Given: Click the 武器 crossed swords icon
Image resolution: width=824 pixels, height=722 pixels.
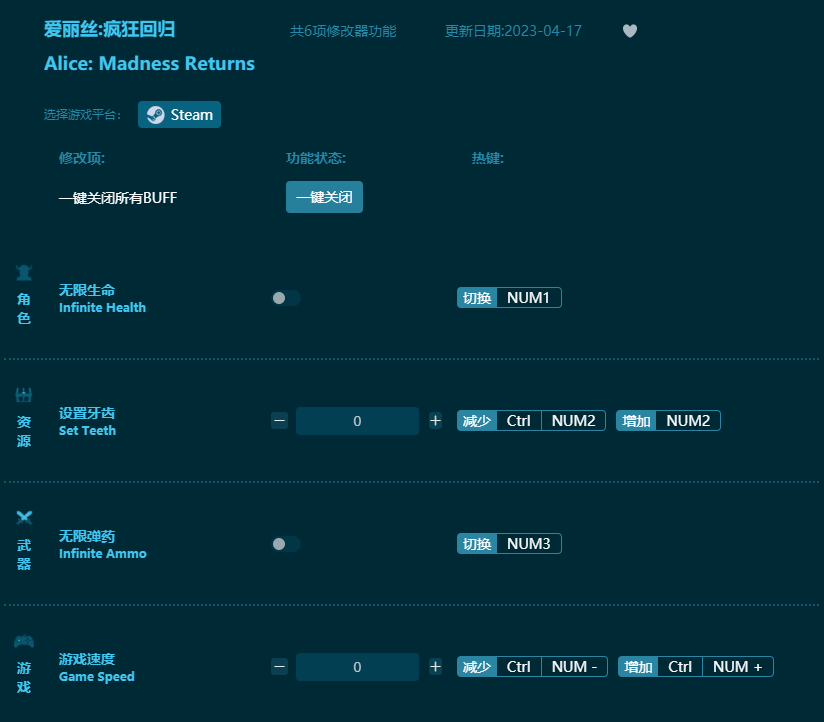Looking at the screenshot, I should pyautogui.click(x=24, y=518).
